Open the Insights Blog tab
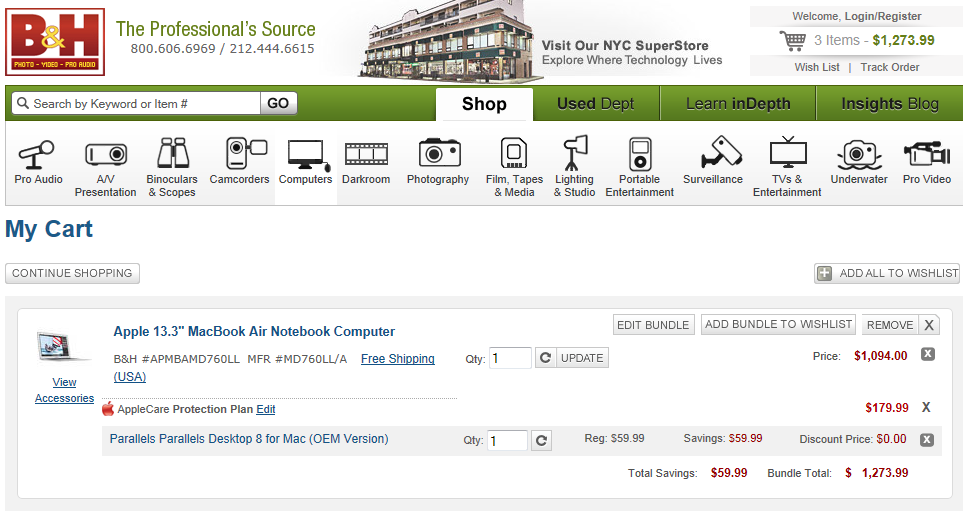Screen dimensions: 963x511 pos(889,104)
